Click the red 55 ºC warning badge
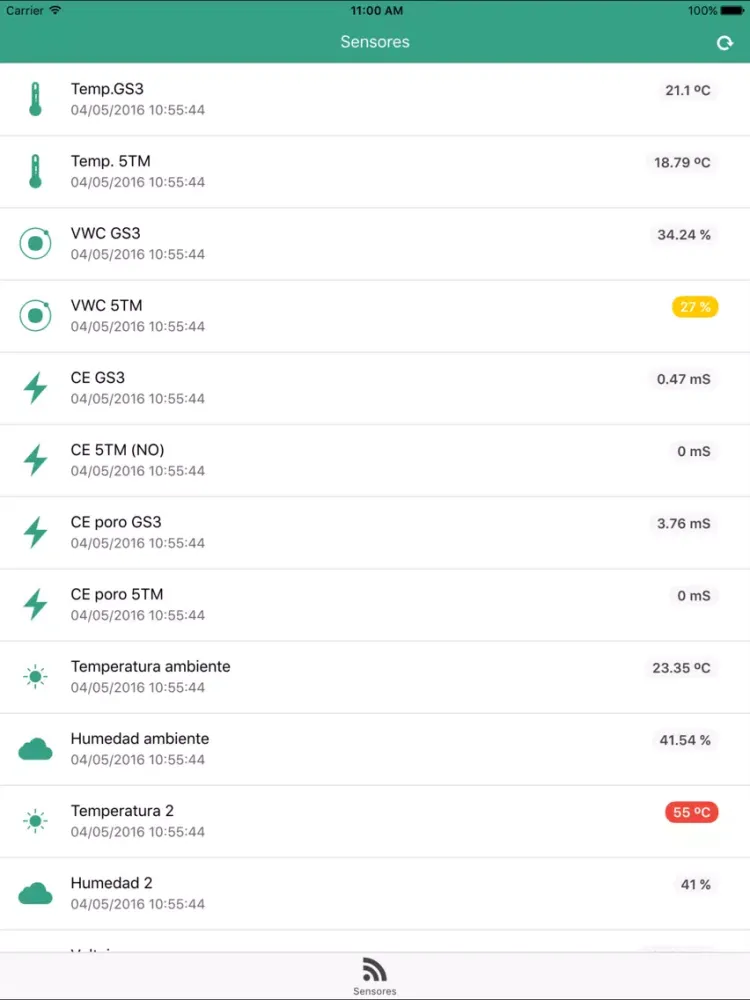This screenshot has height=1000, width=750. click(x=691, y=812)
